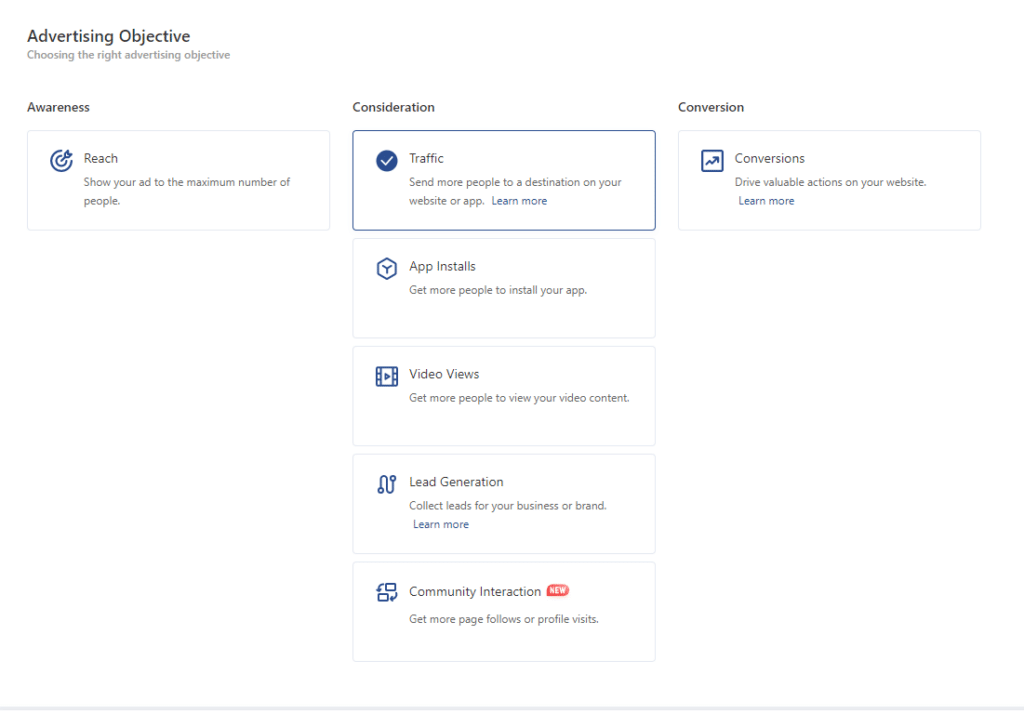Image resolution: width=1024 pixels, height=714 pixels.
Task: Click the Advertising Objective page title
Action: coord(108,37)
